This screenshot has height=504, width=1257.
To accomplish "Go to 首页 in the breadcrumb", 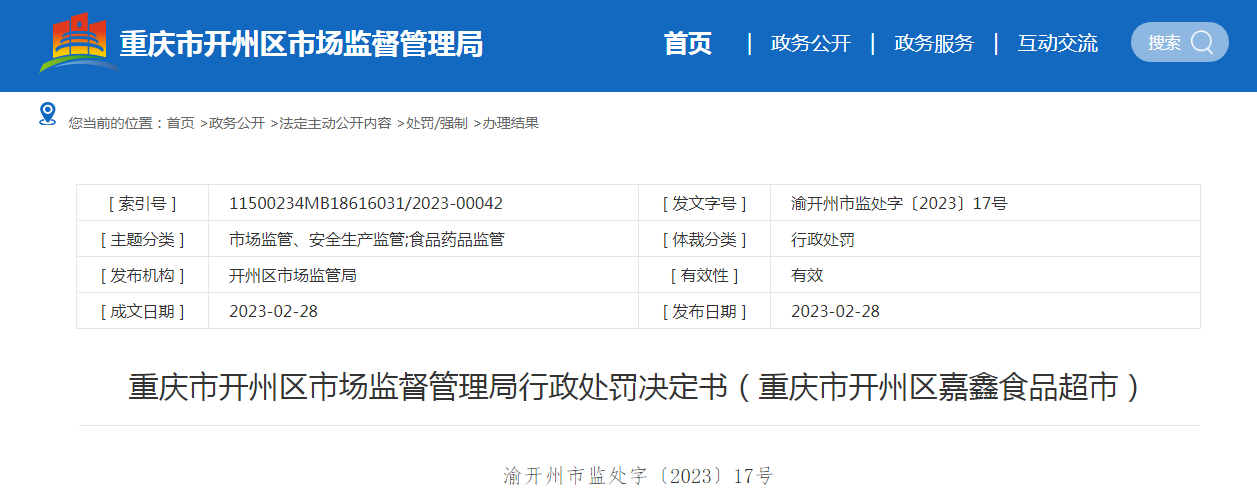I will point(181,123).
